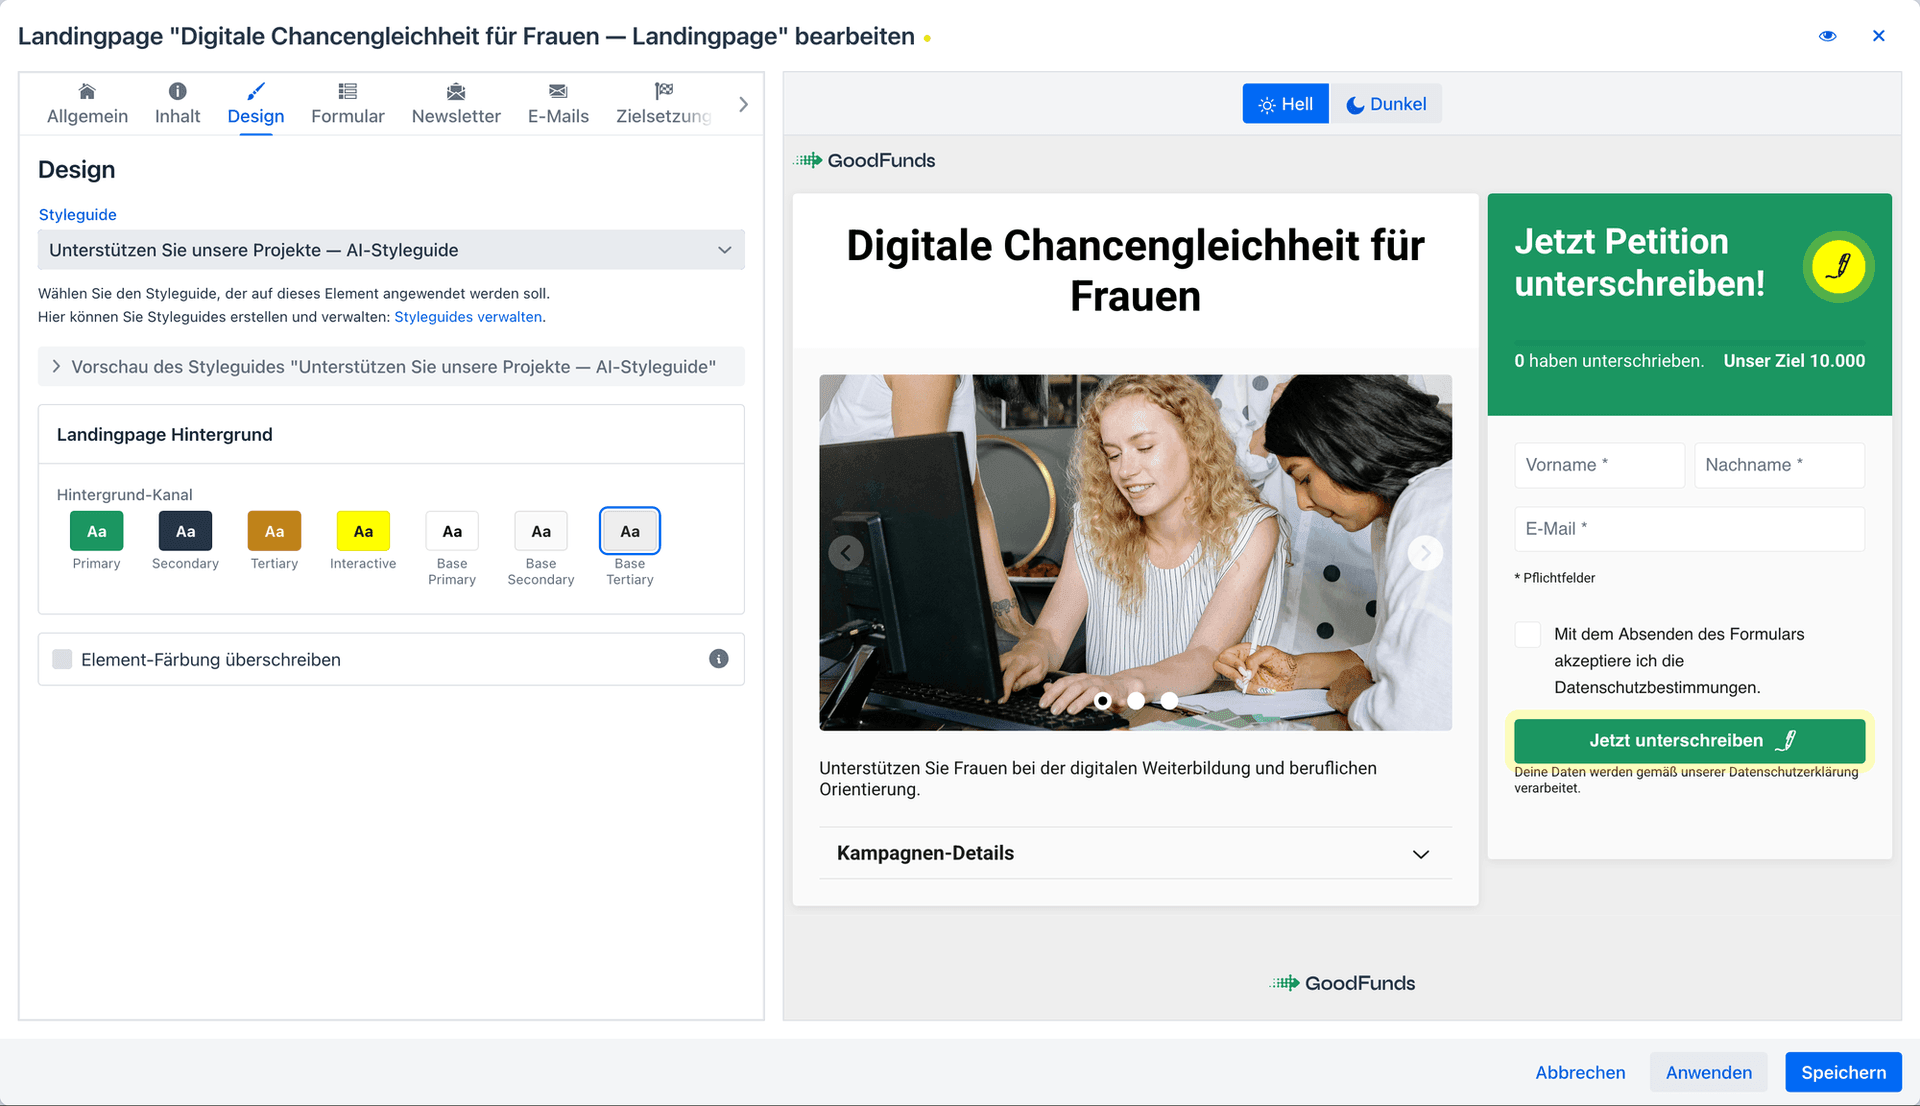Open the Styleguides verwalten link
Screen dimensions: 1920x1106
pyautogui.click(x=468, y=317)
